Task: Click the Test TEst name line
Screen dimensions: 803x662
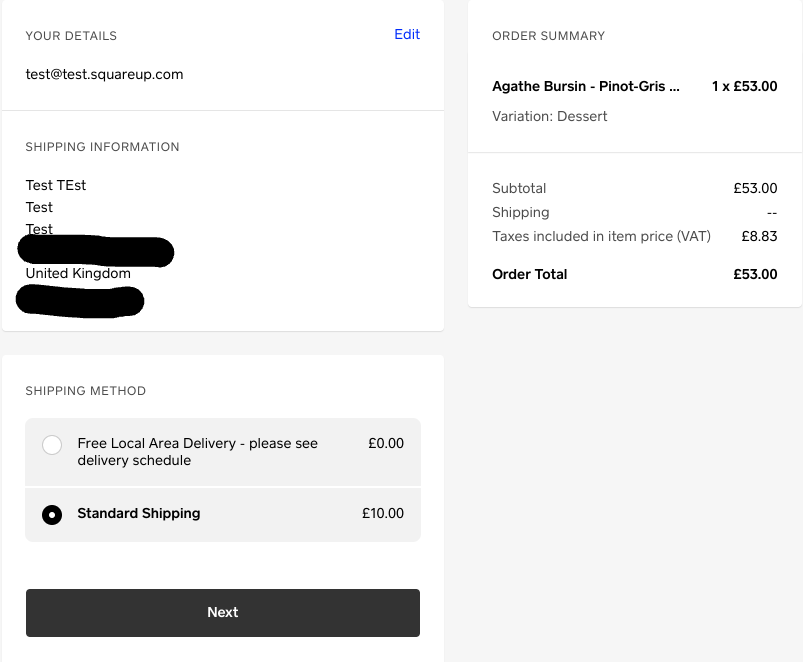Action: pos(56,185)
